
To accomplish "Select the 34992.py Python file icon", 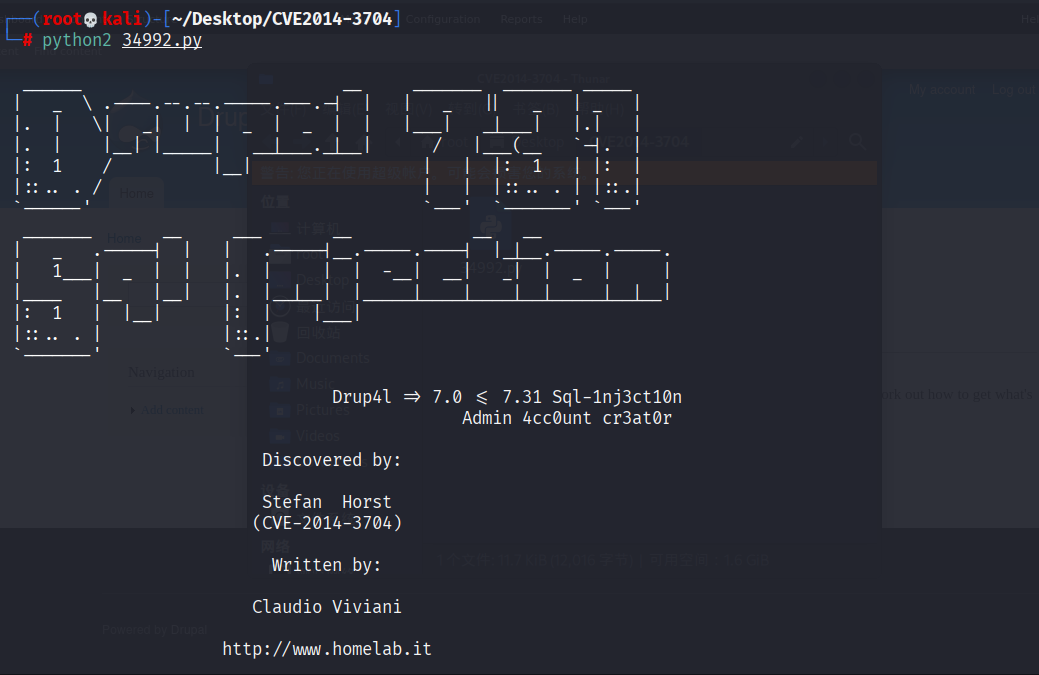I will [491, 227].
